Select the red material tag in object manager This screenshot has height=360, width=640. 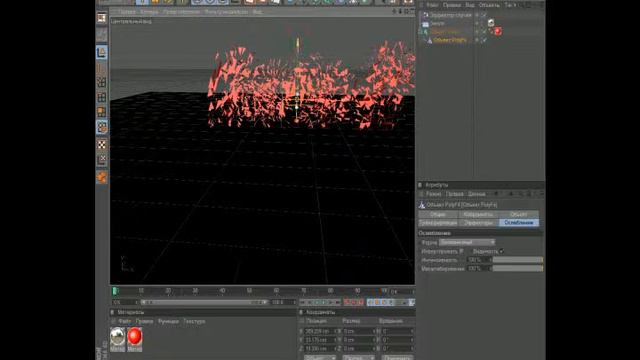(498, 31)
